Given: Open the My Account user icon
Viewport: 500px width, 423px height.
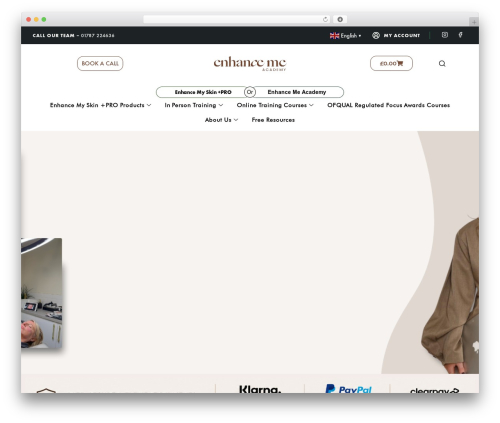Looking at the screenshot, I should click(x=376, y=35).
